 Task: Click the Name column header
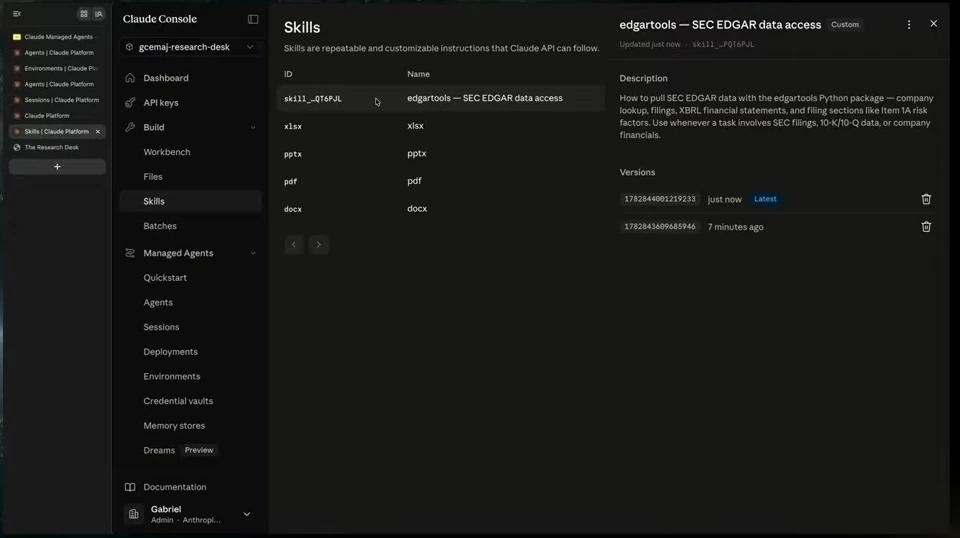coord(418,74)
